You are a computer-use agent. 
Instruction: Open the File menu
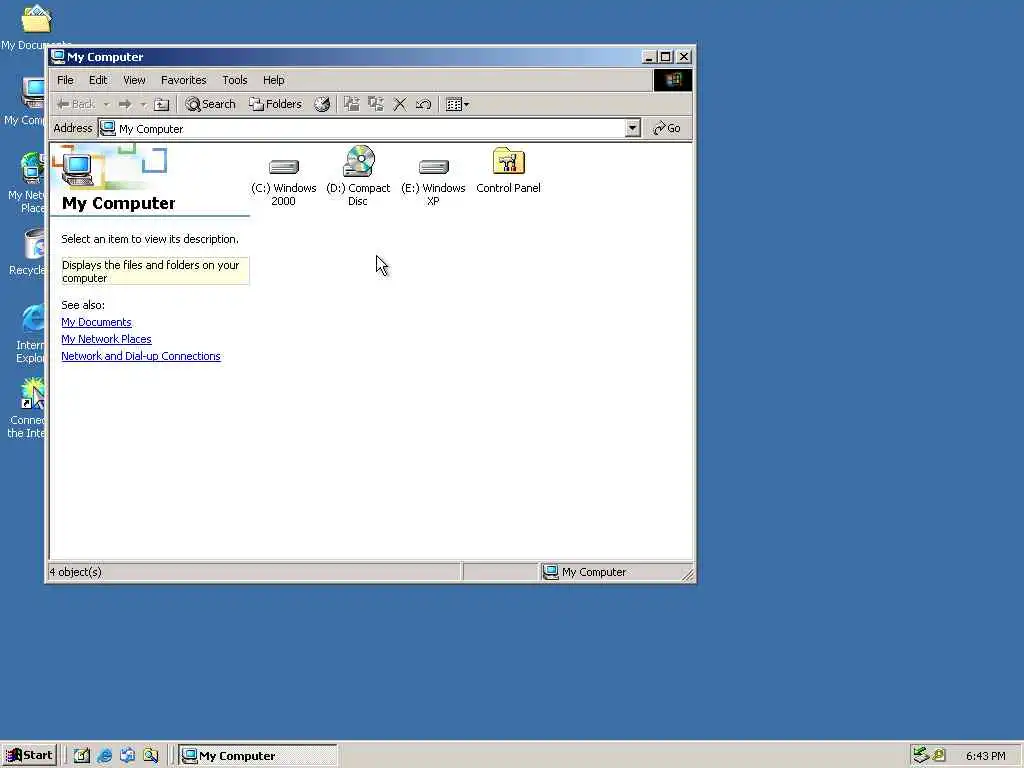tap(65, 80)
